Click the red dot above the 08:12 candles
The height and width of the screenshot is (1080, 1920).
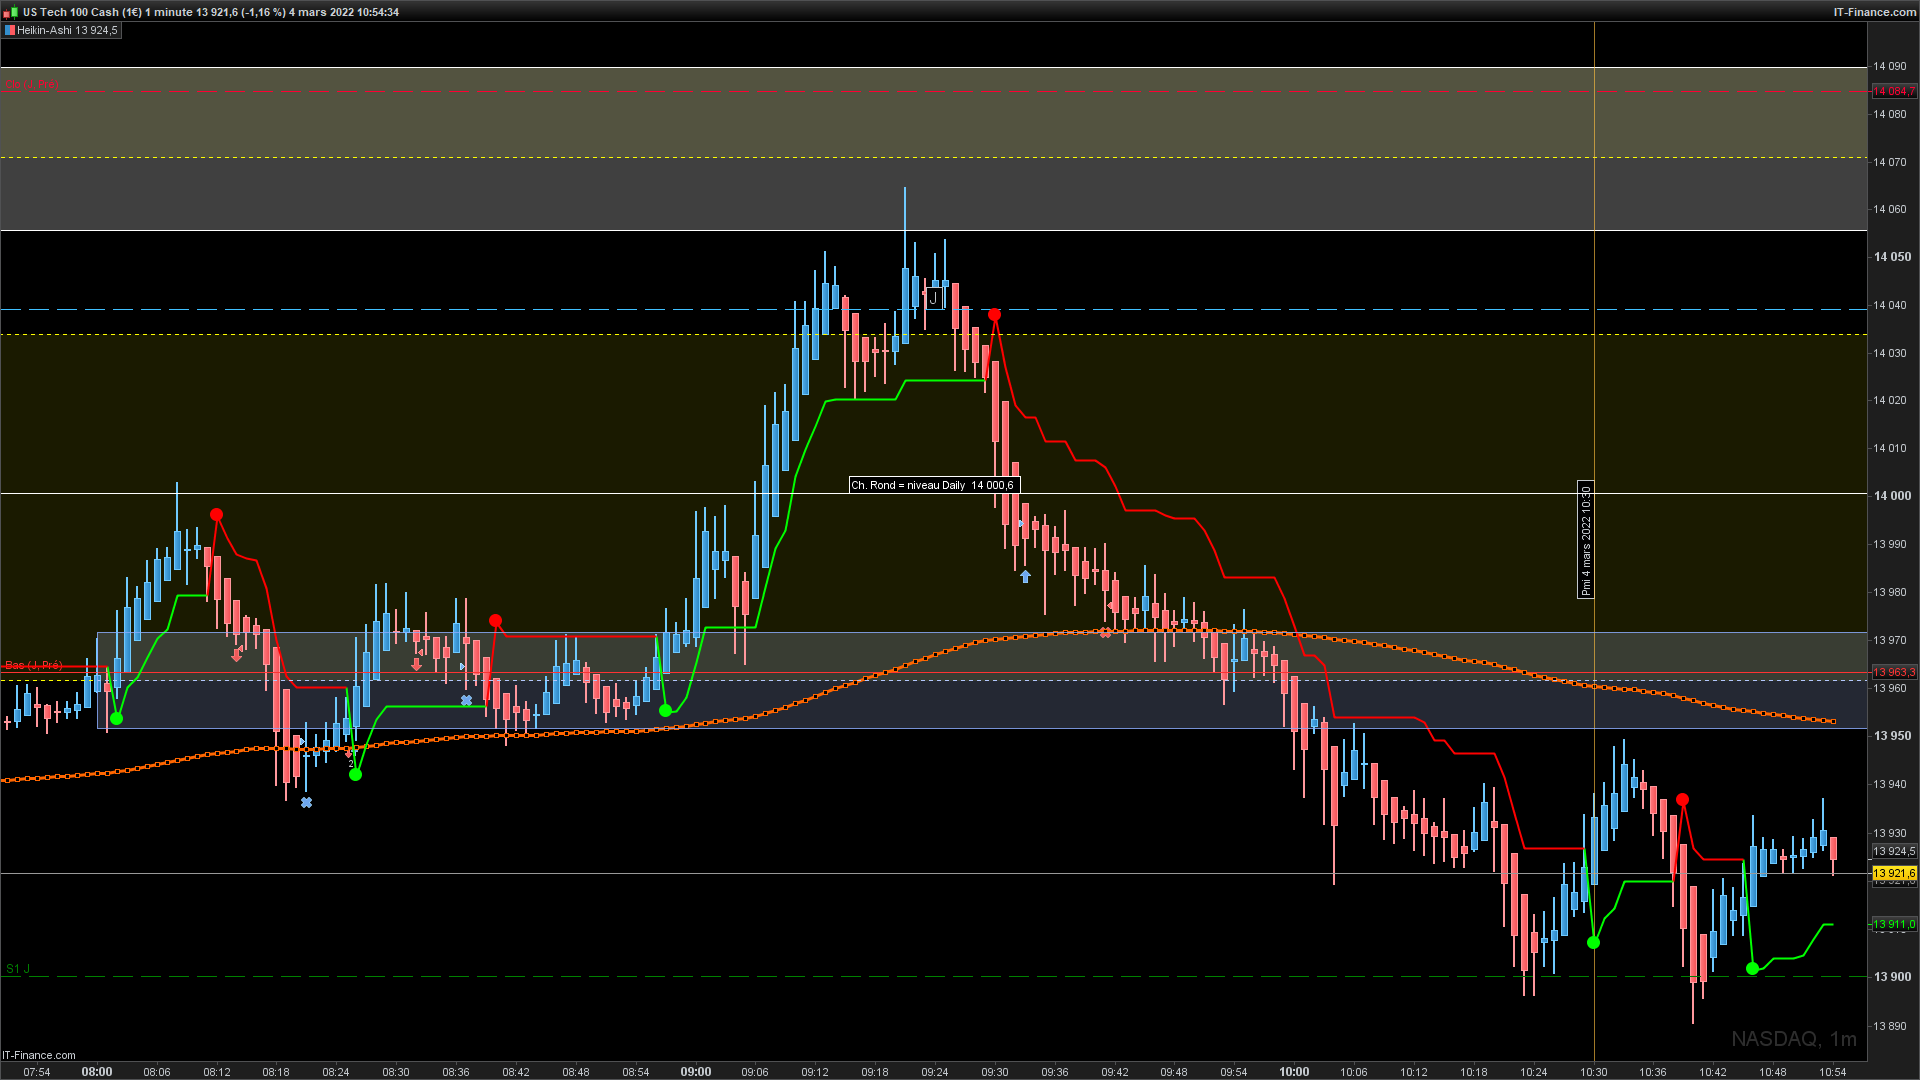tap(216, 515)
